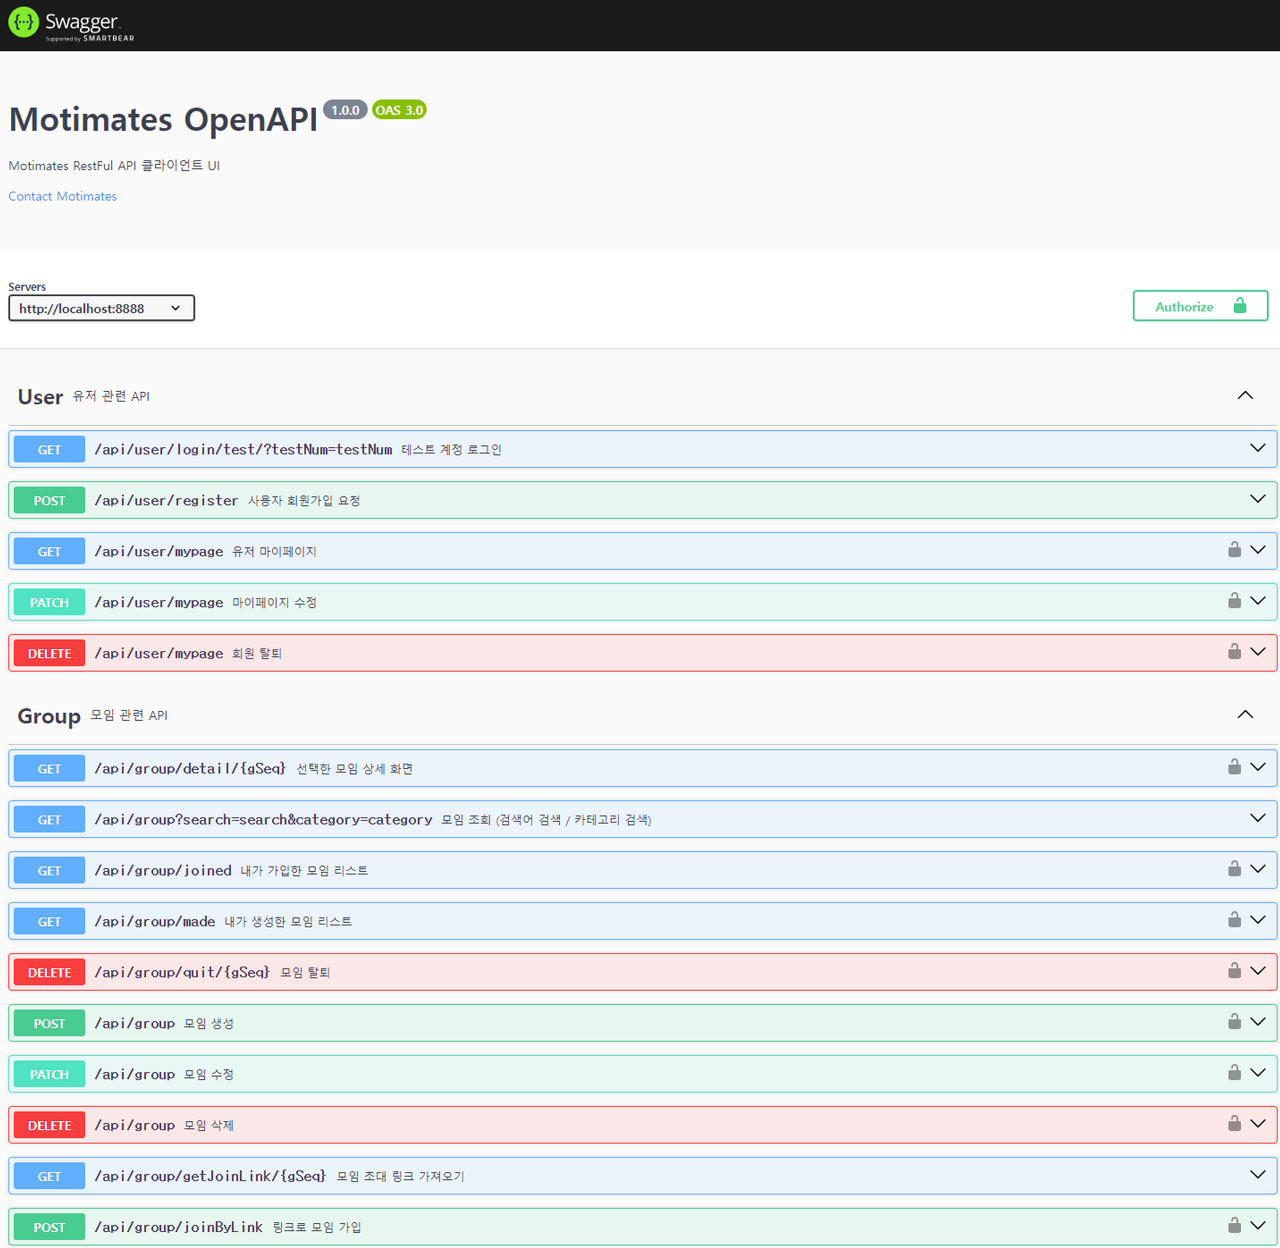Image resolution: width=1280 pixels, height=1248 pixels.
Task: Expand chevron on /api/group/quit/{gSeq} row
Action: tap(1258, 971)
